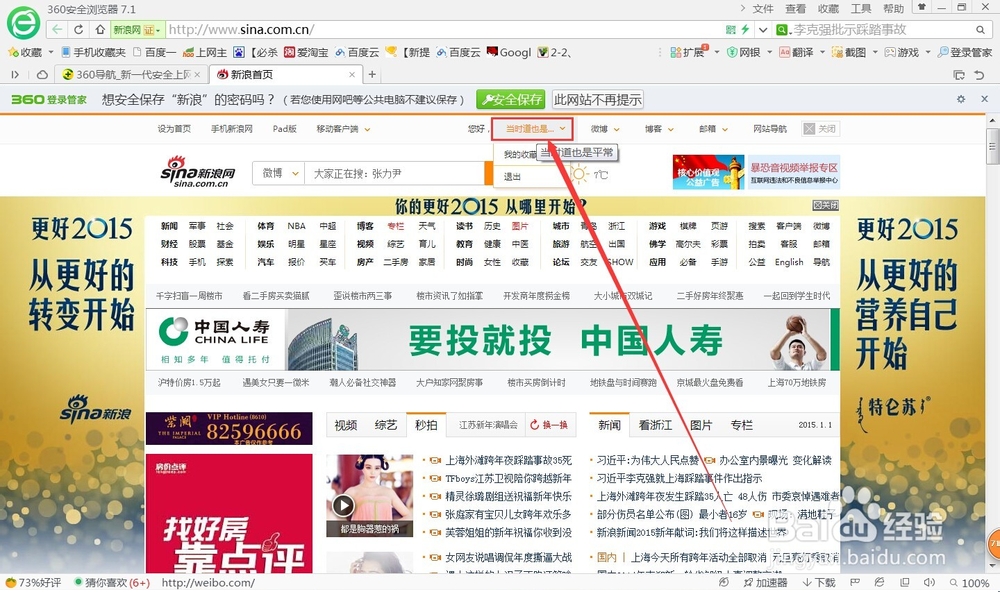
Task: Click the skin shirt icon in title bar
Action: [922, 7]
